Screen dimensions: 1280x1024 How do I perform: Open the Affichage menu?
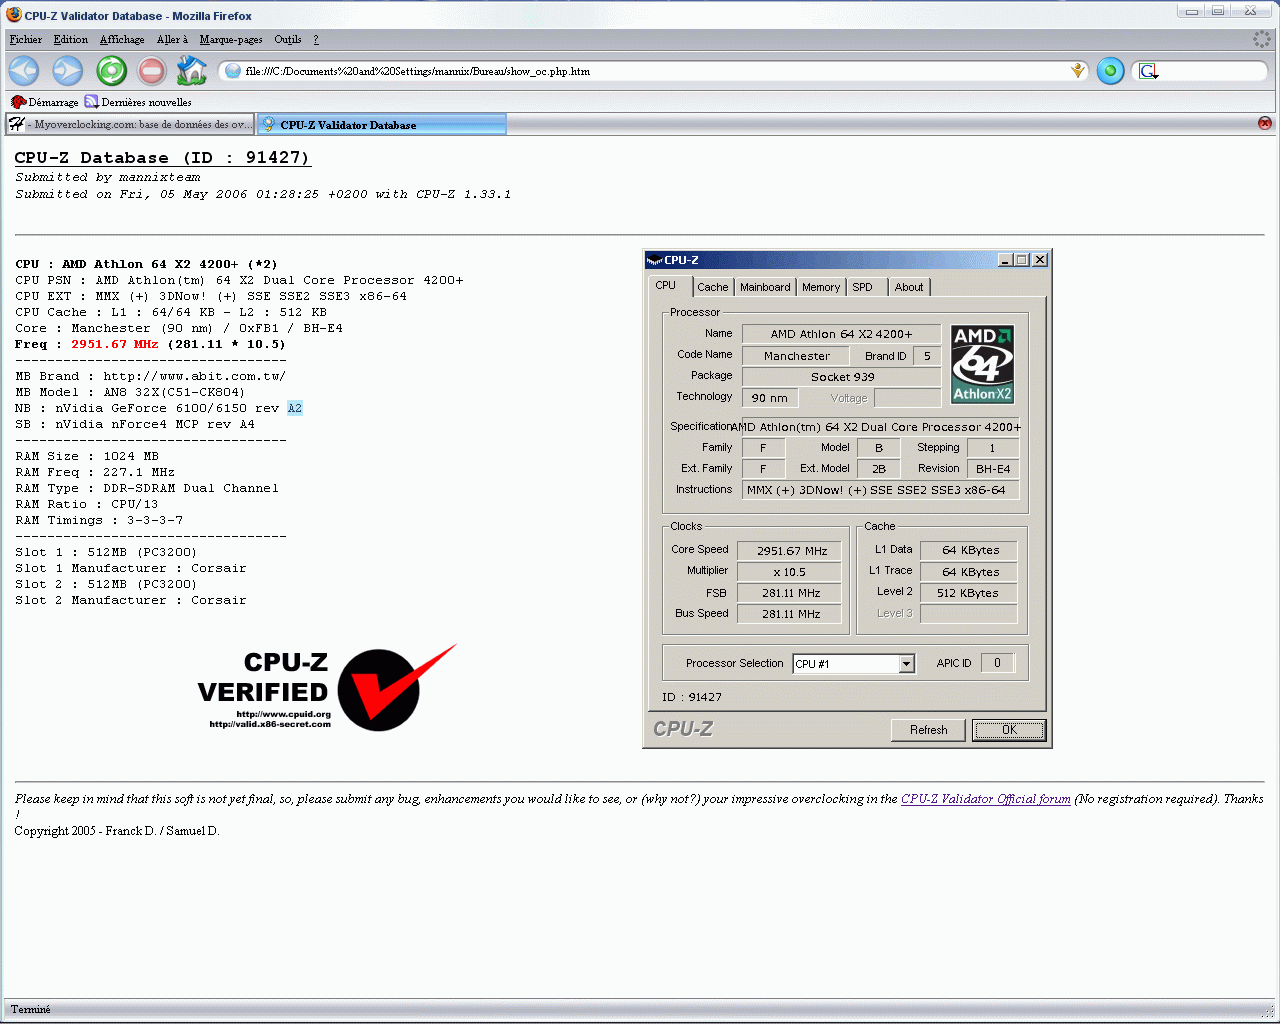click(122, 39)
